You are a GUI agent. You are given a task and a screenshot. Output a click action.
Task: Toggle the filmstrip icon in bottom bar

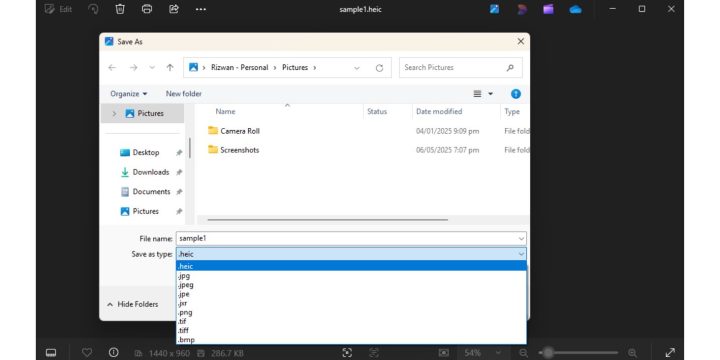(51, 353)
